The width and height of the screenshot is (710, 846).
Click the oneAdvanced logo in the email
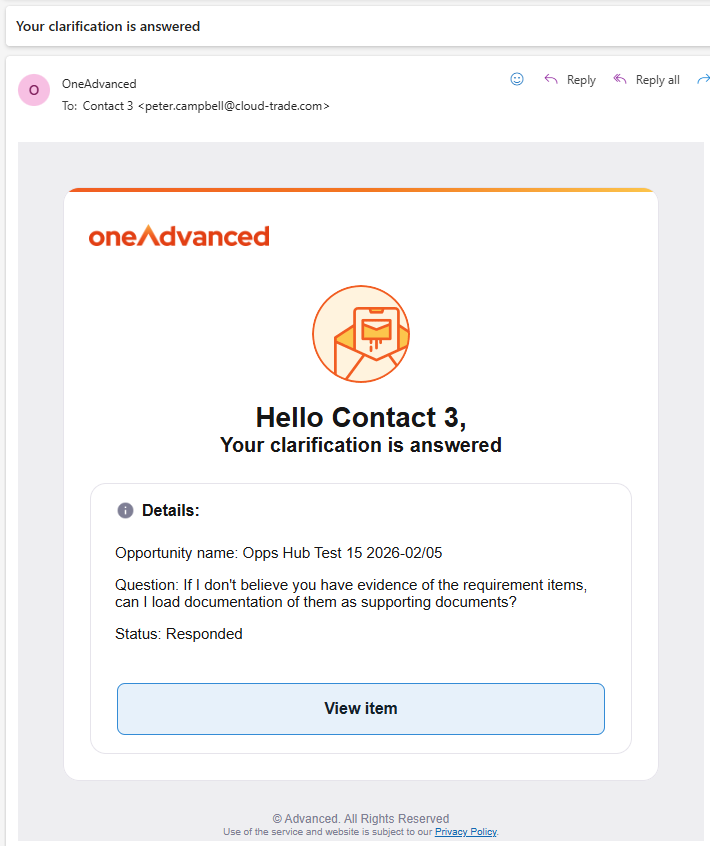(179, 236)
